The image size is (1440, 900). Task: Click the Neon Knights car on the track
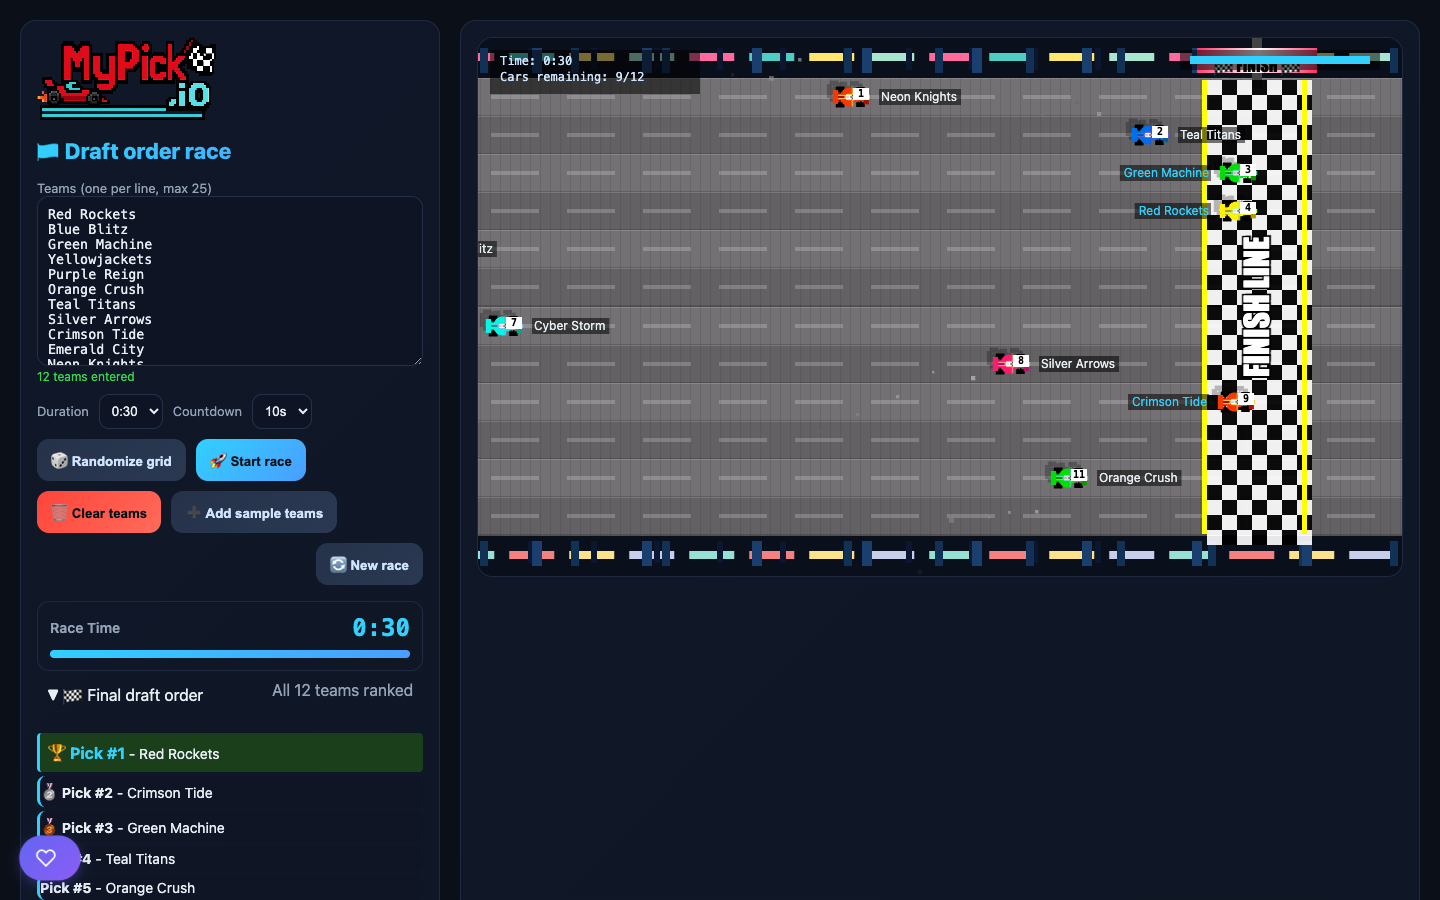(x=848, y=96)
